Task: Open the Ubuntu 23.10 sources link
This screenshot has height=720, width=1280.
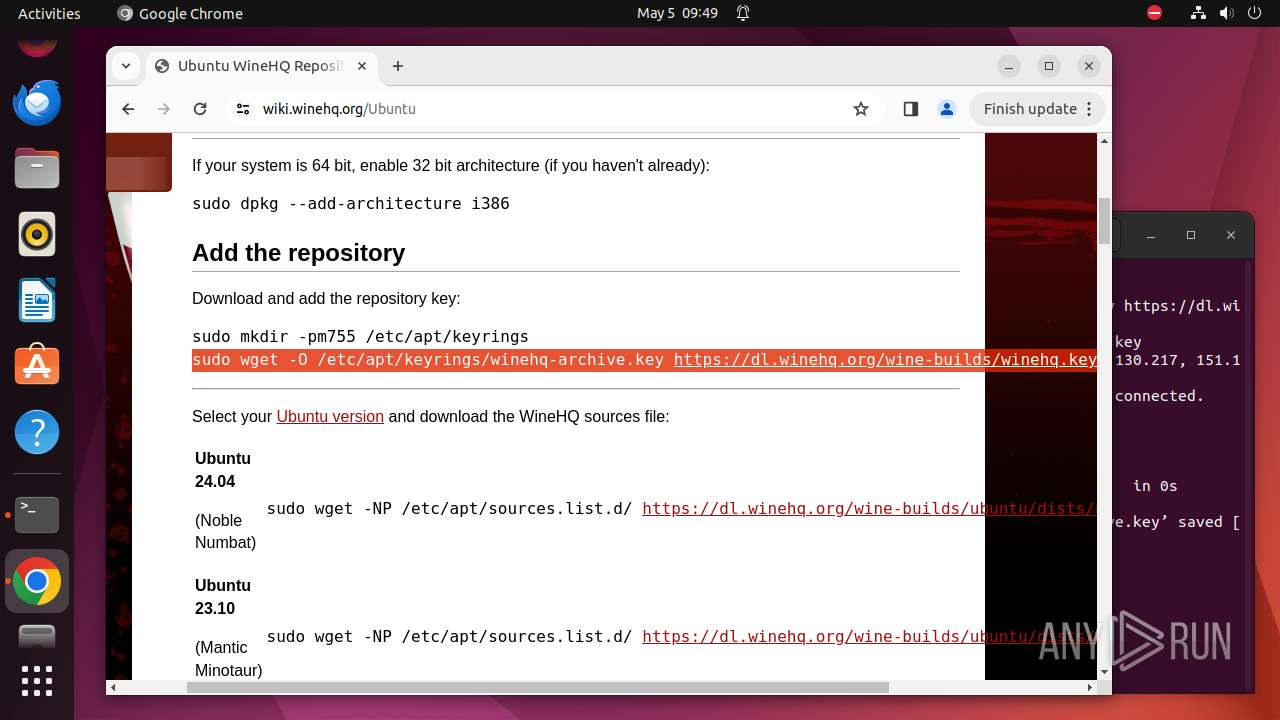Action: (869, 636)
